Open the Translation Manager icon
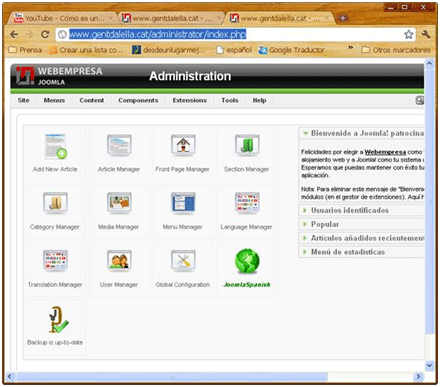Viewport: 440px width, 387px height. 55,261
